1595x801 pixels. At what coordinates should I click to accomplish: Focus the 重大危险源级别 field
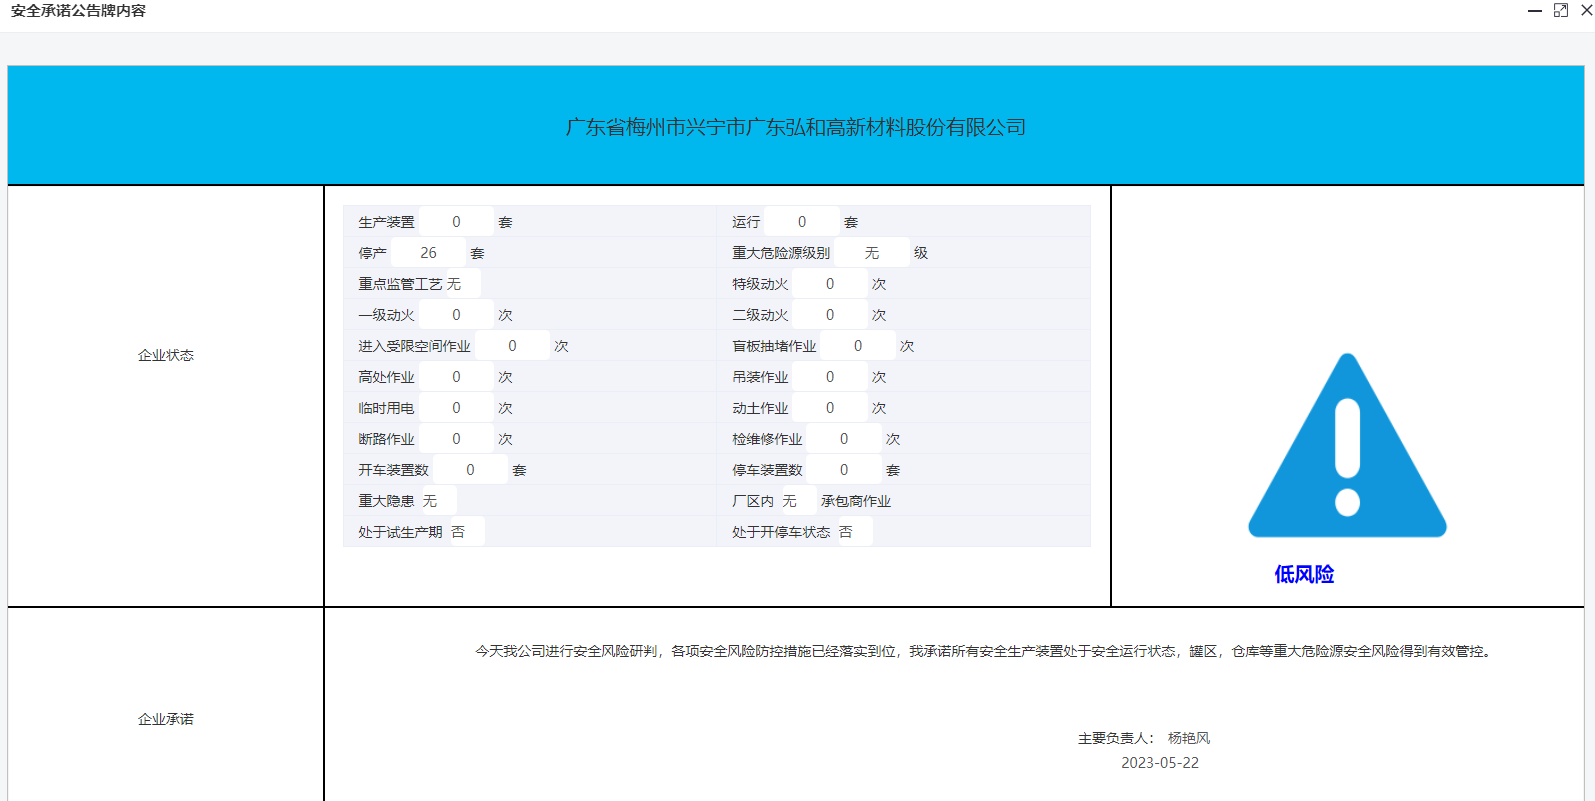(x=872, y=253)
